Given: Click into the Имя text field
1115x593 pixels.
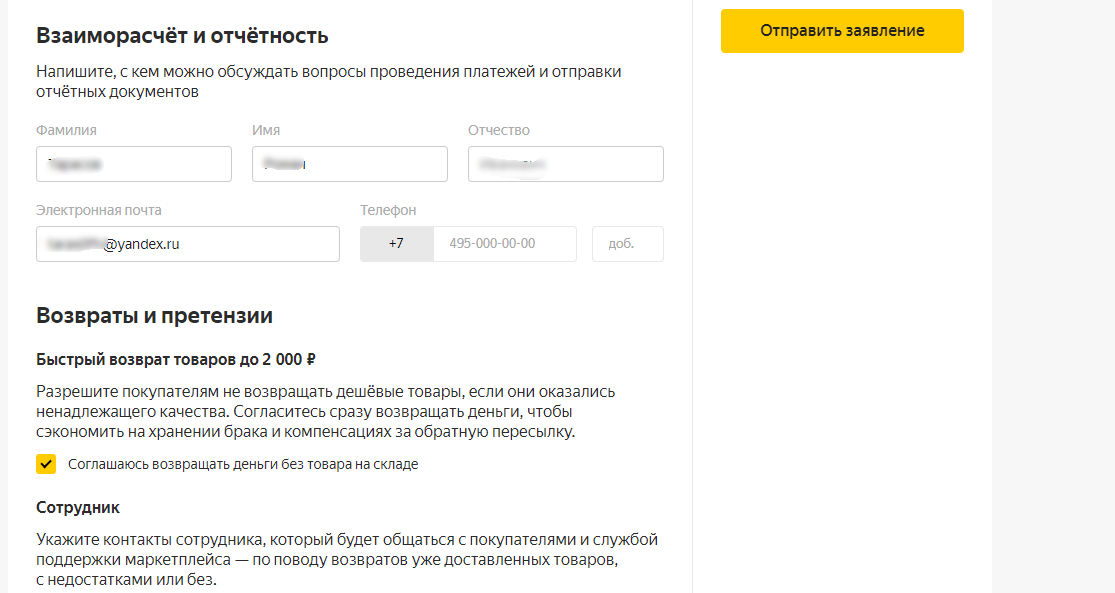Looking at the screenshot, I should pyautogui.click(x=349, y=164).
